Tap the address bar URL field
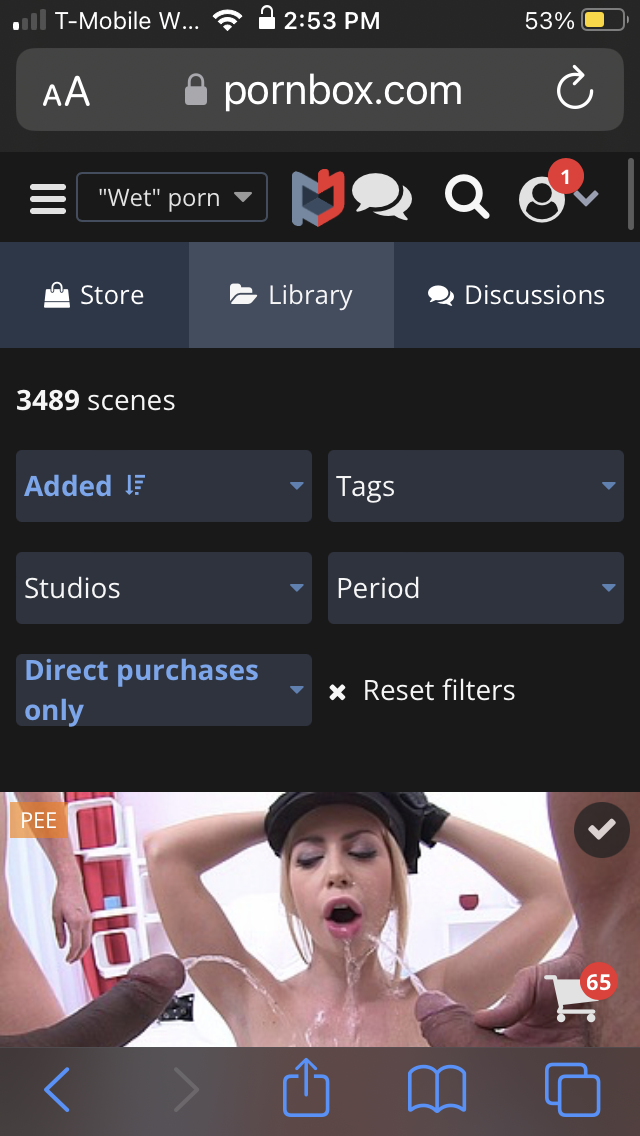 click(x=320, y=91)
